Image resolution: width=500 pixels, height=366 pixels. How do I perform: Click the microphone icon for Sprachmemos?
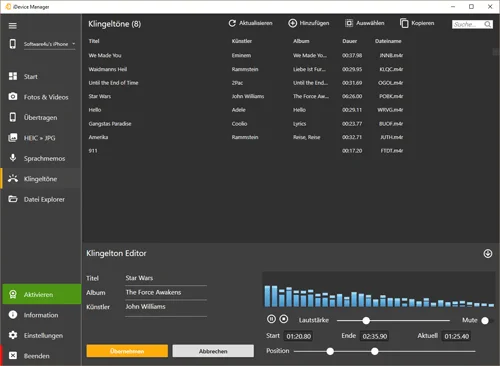(x=13, y=158)
